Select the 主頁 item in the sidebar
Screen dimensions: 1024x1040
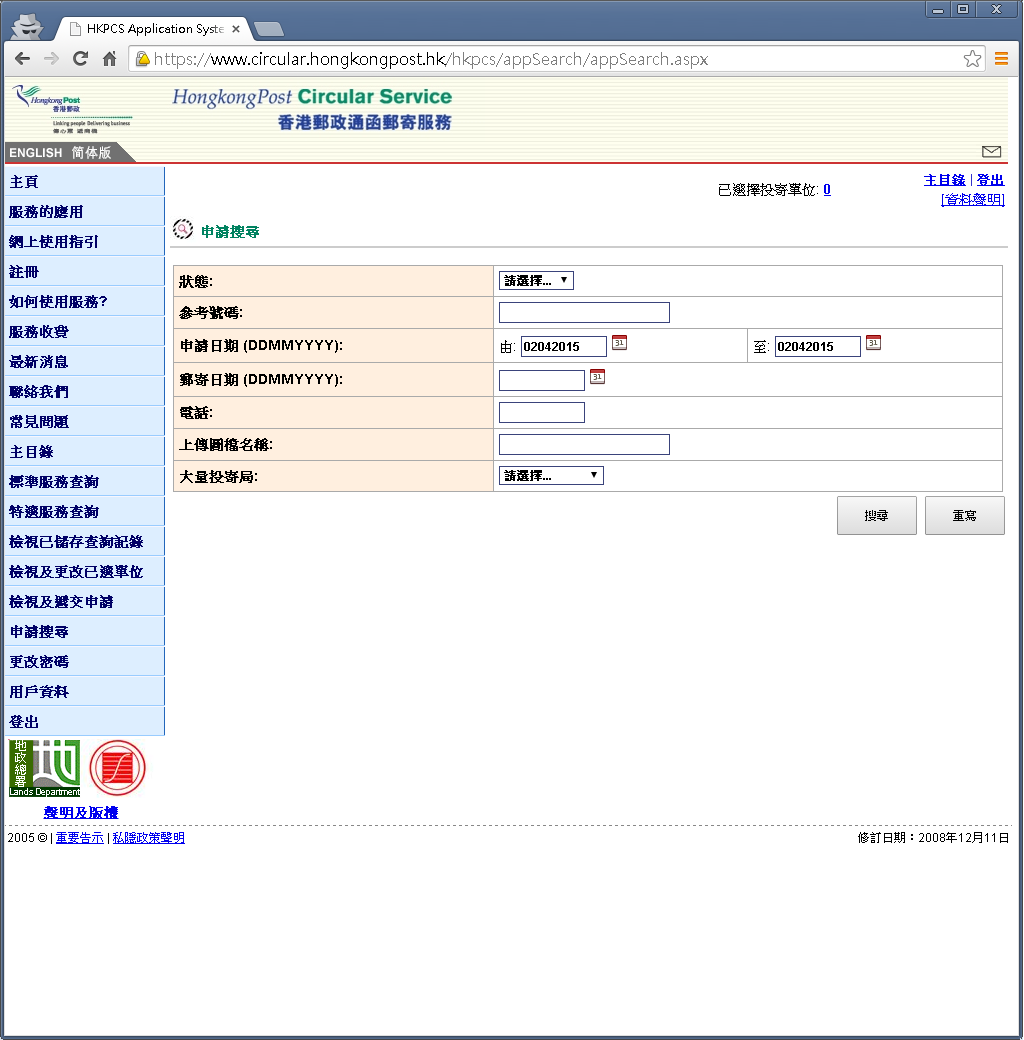click(23, 181)
